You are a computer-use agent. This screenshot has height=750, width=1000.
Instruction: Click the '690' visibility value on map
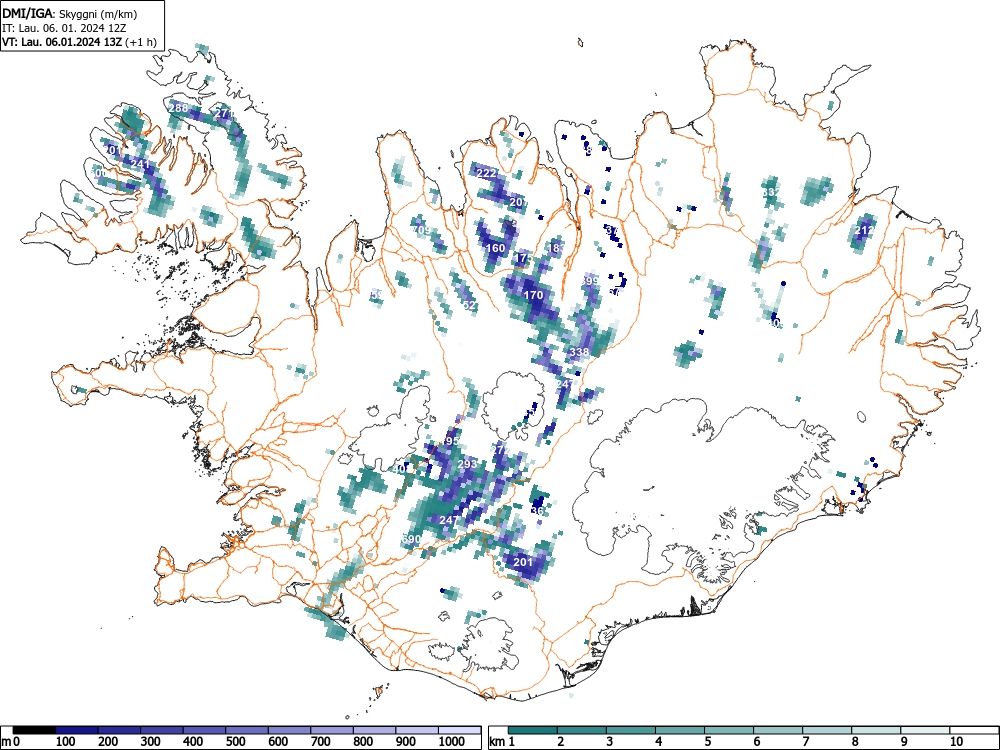coord(411,539)
